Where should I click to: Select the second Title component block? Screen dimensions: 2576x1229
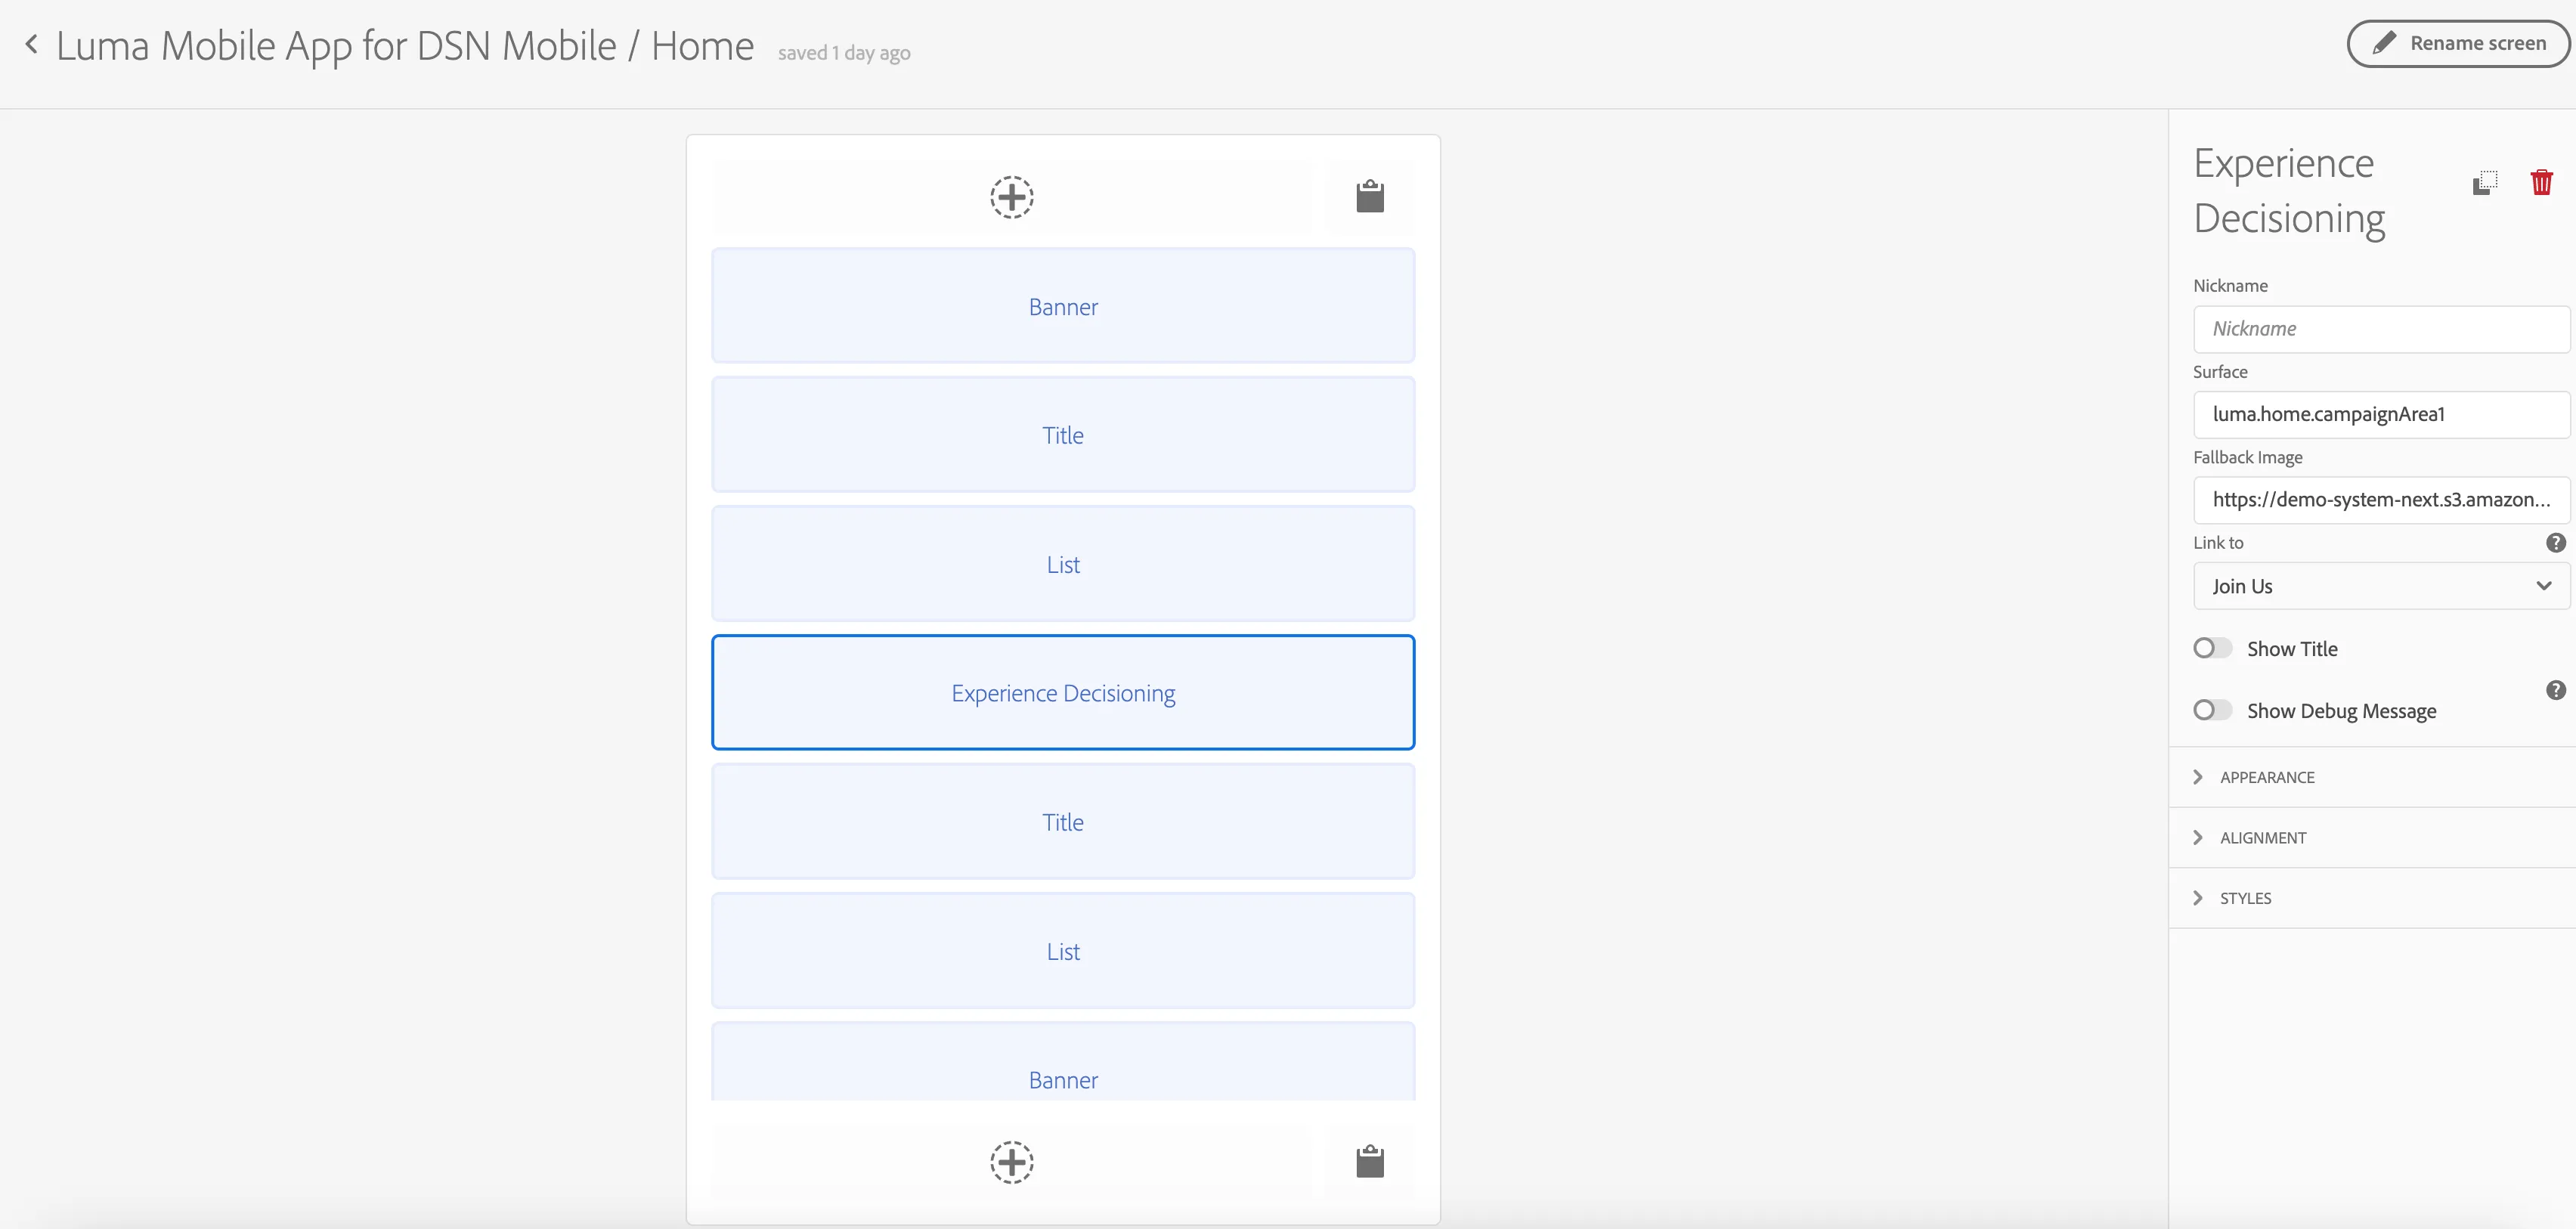click(1063, 822)
